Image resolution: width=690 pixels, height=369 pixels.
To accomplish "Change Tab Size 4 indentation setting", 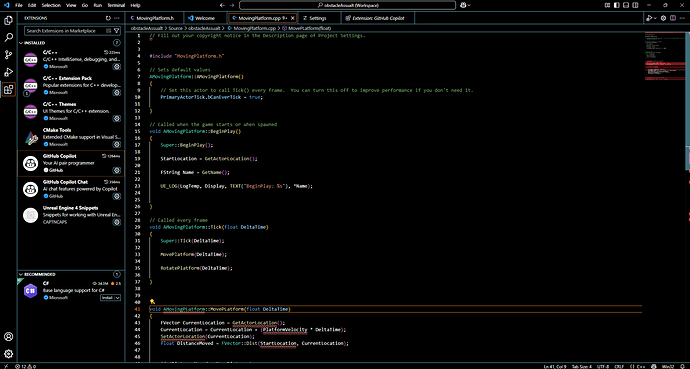I will 582,366.
